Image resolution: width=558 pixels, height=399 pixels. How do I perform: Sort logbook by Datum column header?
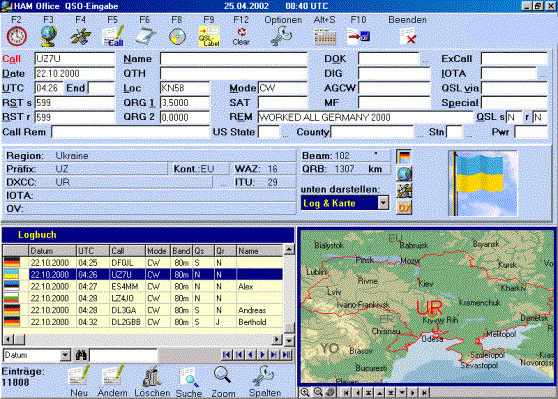click(52, 251)
